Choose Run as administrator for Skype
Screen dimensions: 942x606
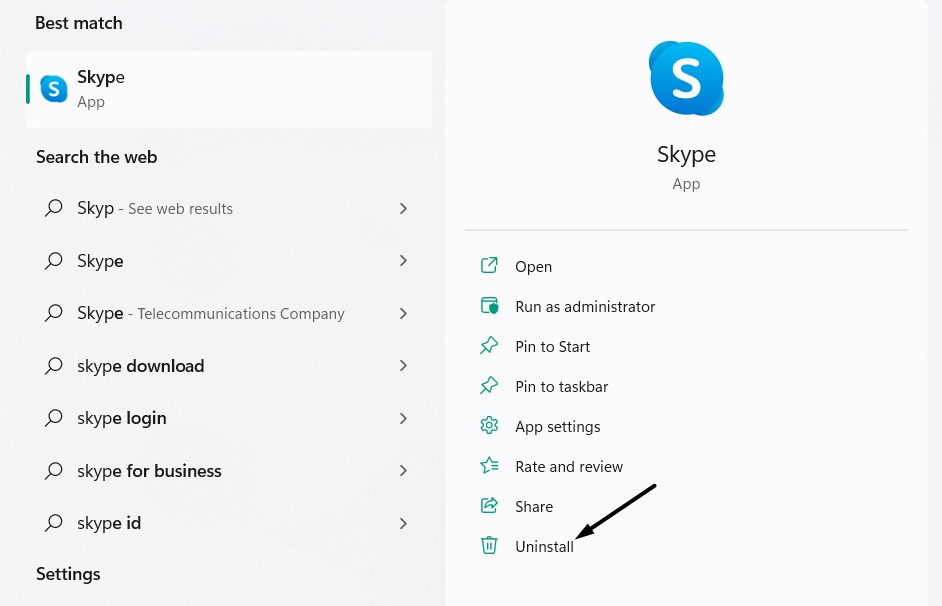(x=585, y=307)
